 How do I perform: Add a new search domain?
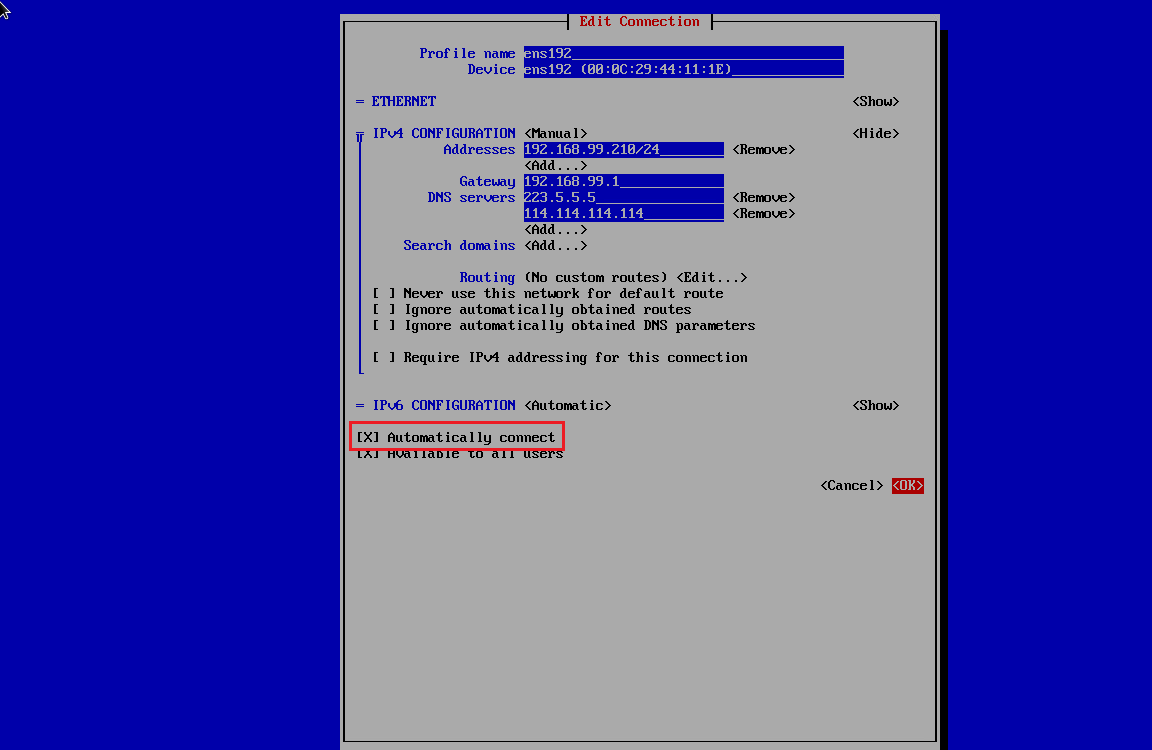(x=555, y=245)
